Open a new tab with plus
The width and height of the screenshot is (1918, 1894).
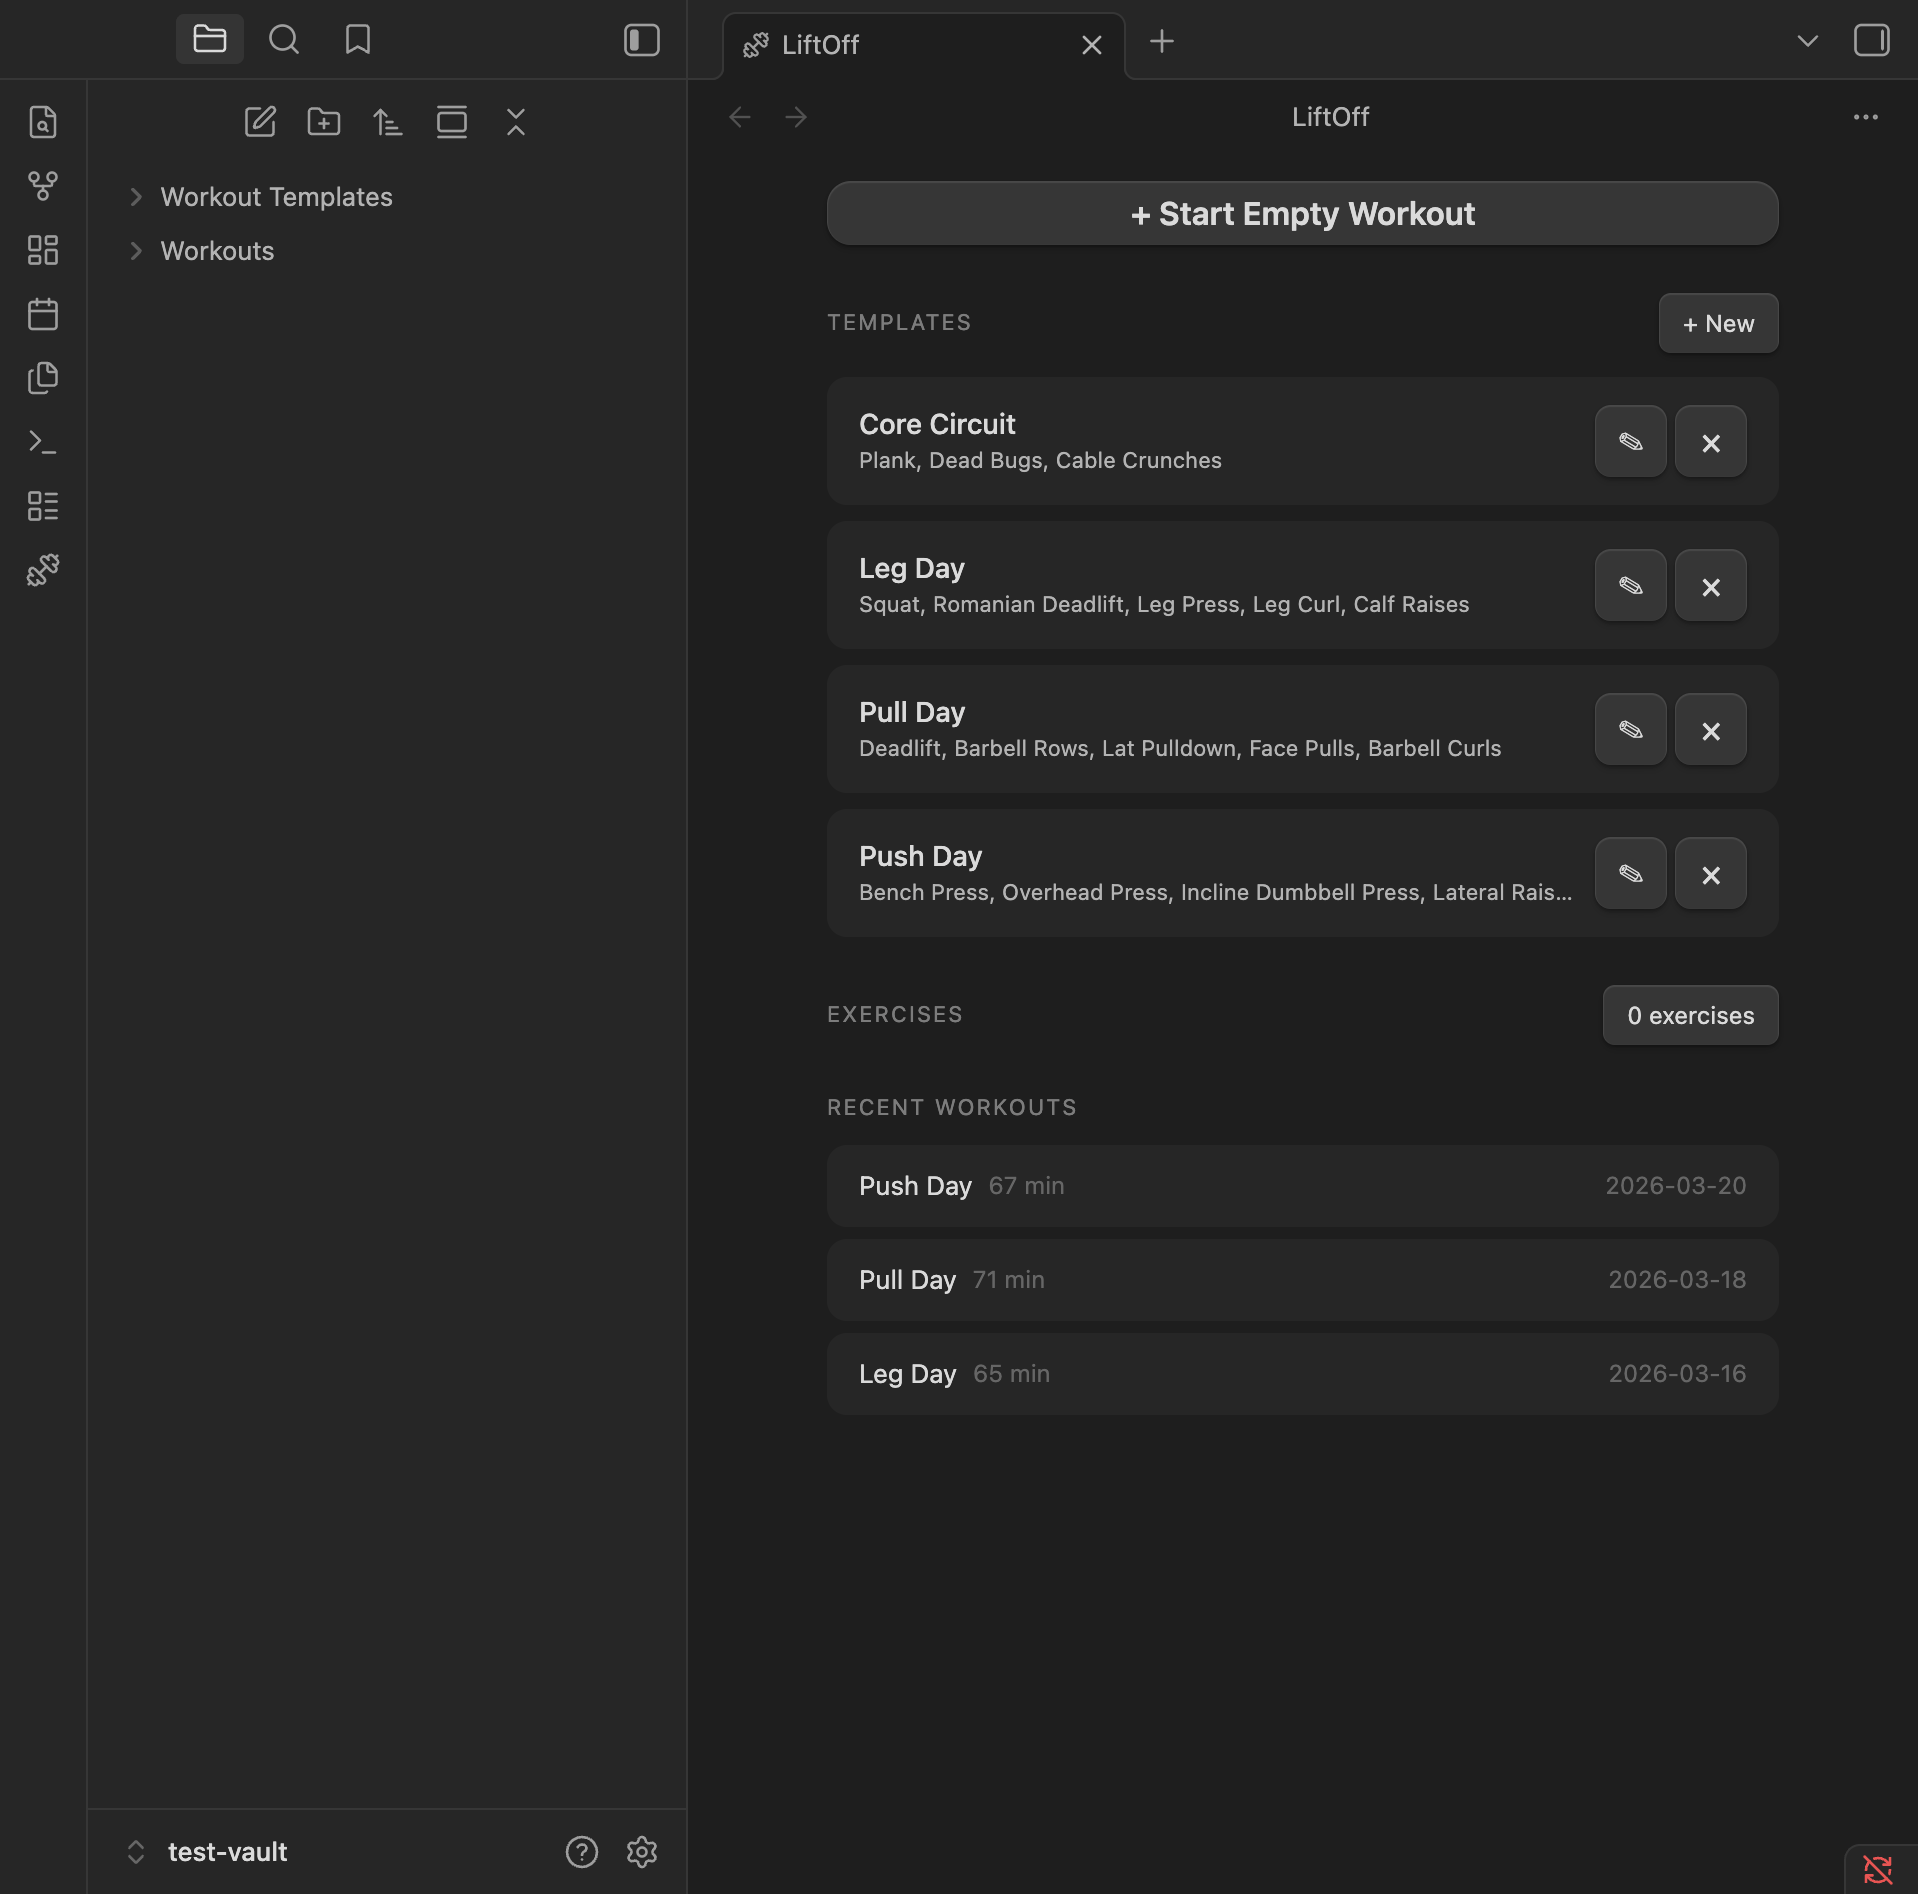[1161, 42]
